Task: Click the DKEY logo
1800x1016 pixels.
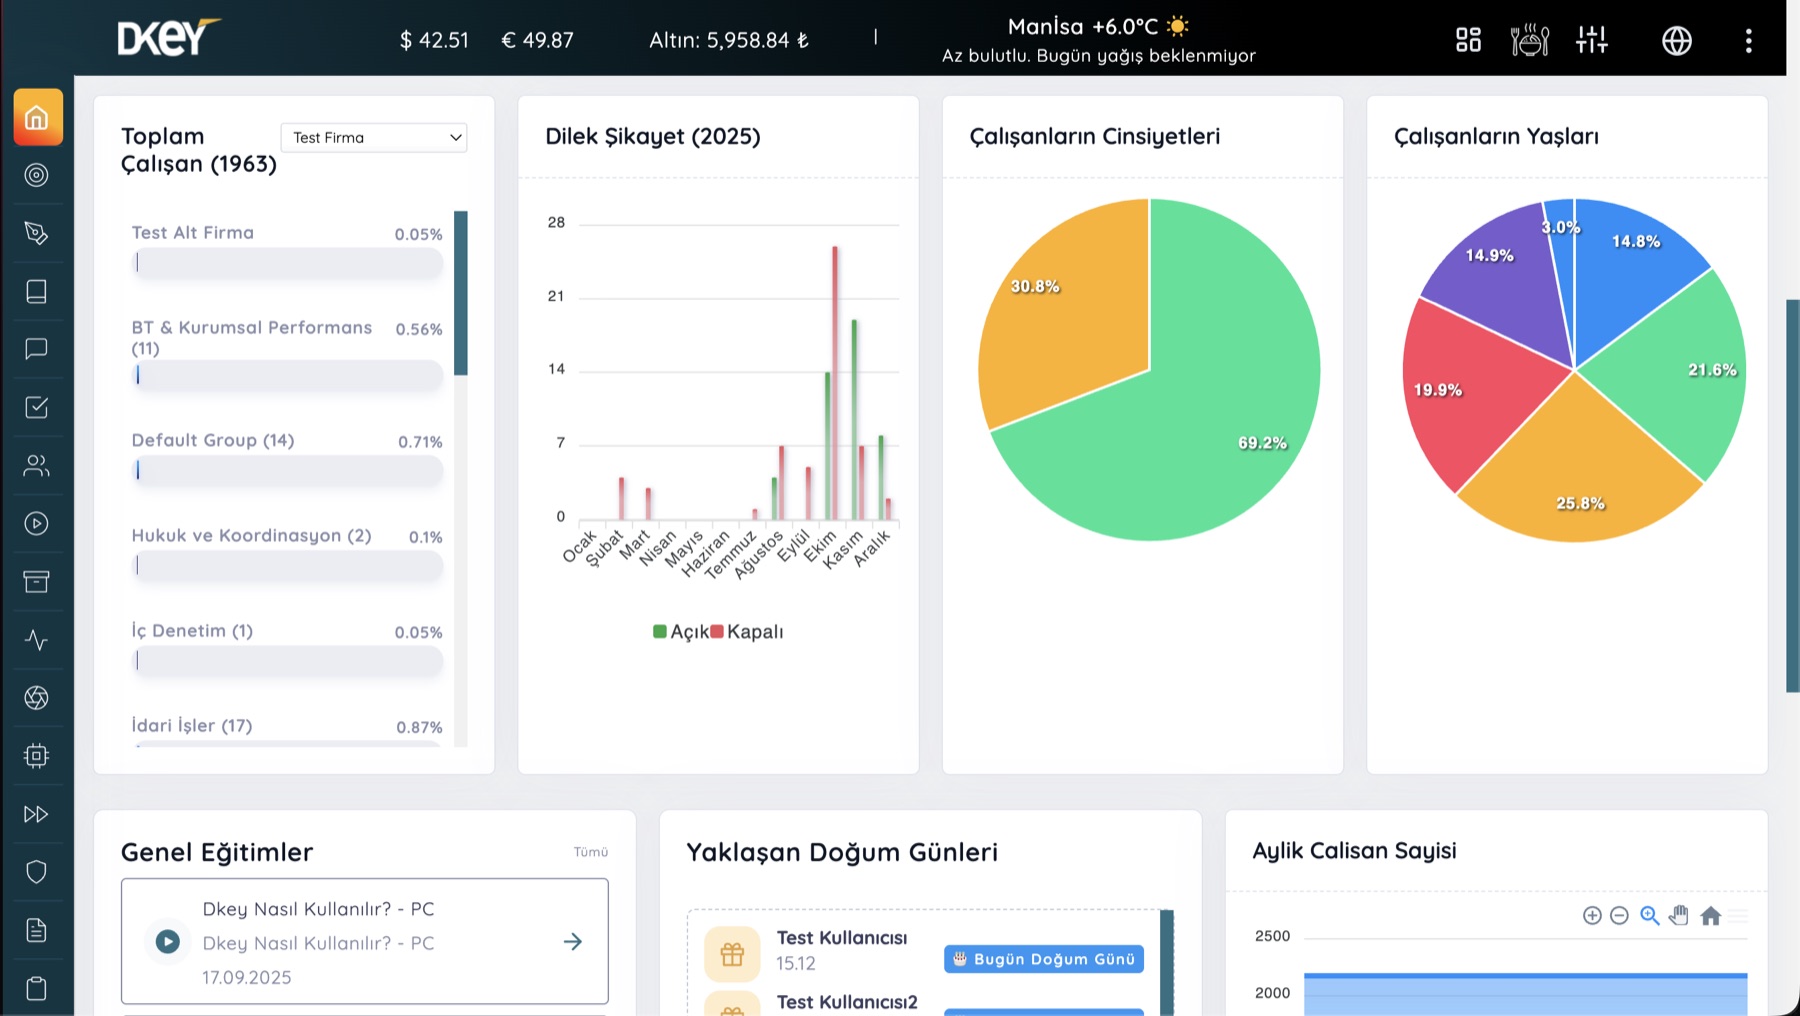Action: (168, 38)
